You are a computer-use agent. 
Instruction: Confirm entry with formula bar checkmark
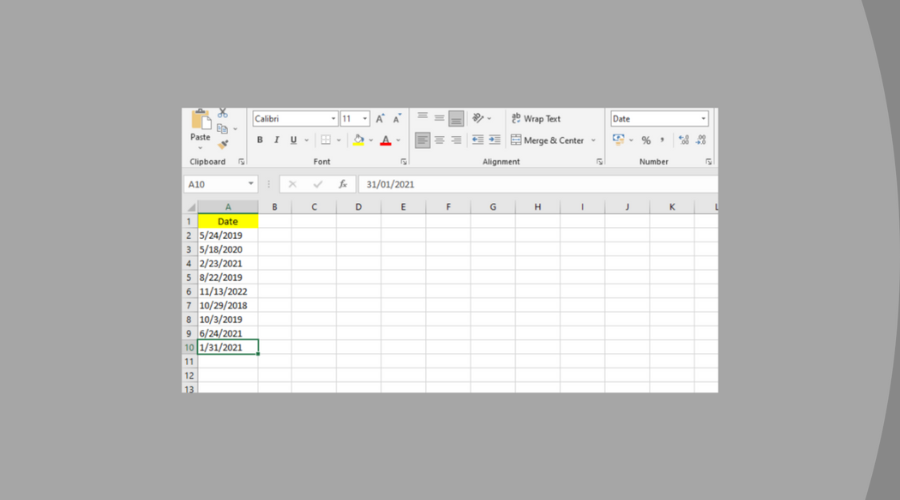coord(317,184)
